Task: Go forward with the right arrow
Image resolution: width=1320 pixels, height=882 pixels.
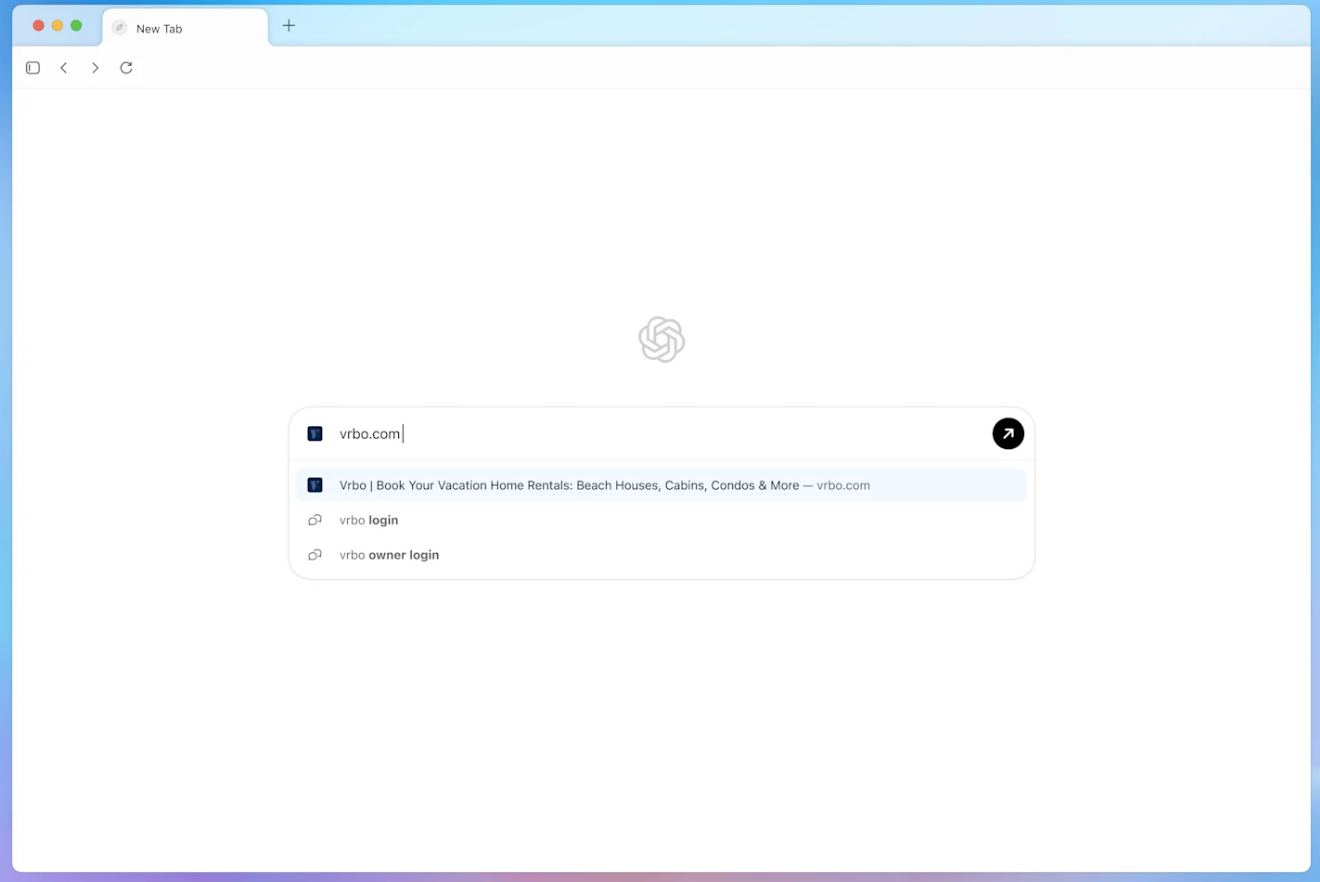Action: 95,68
